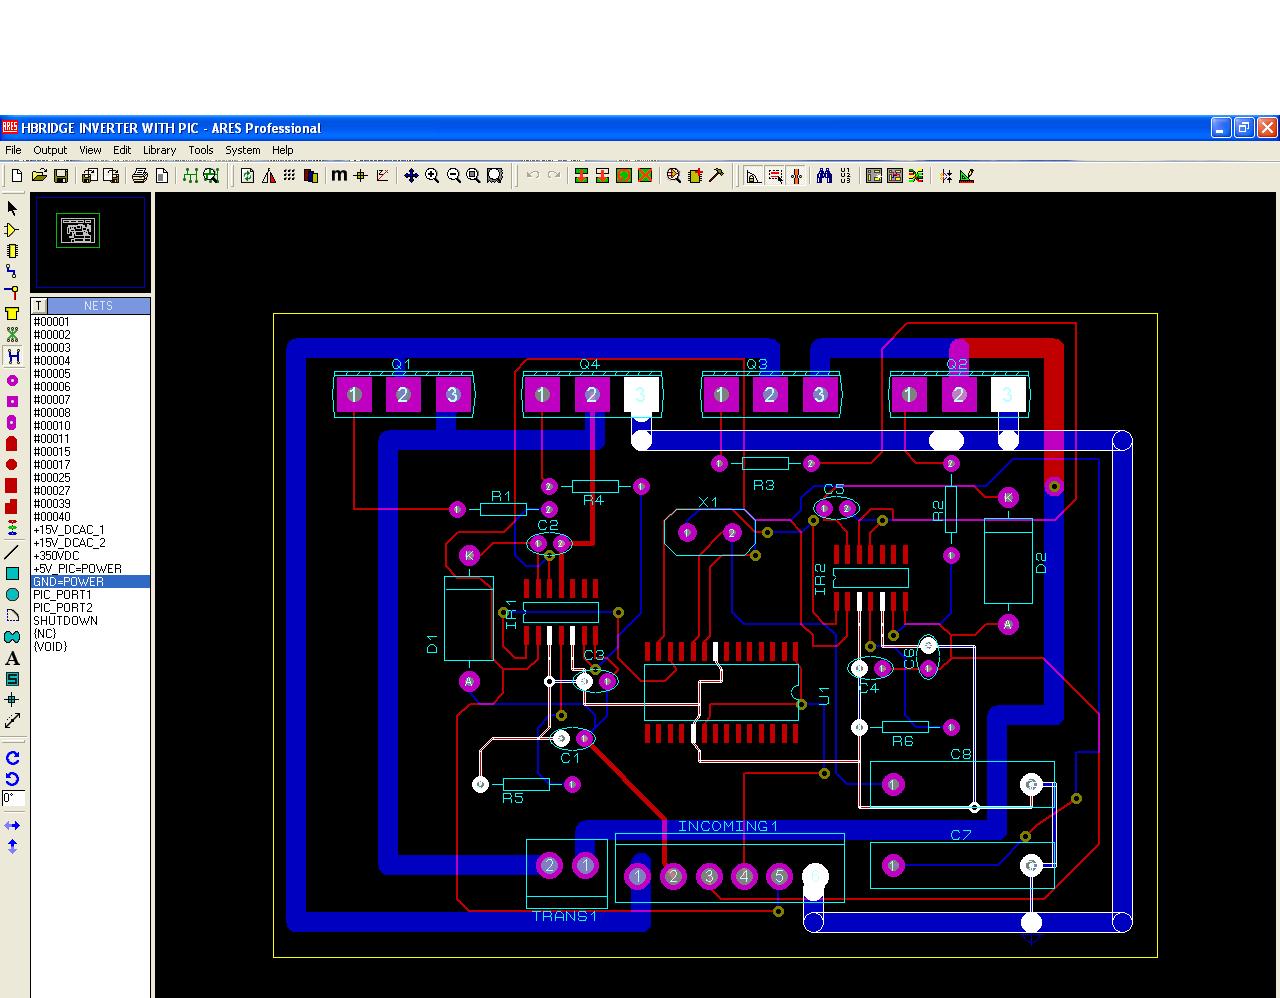Select the arrow Selection mode tool
The height and width of the screenshot is (998, 1280).
12,208
